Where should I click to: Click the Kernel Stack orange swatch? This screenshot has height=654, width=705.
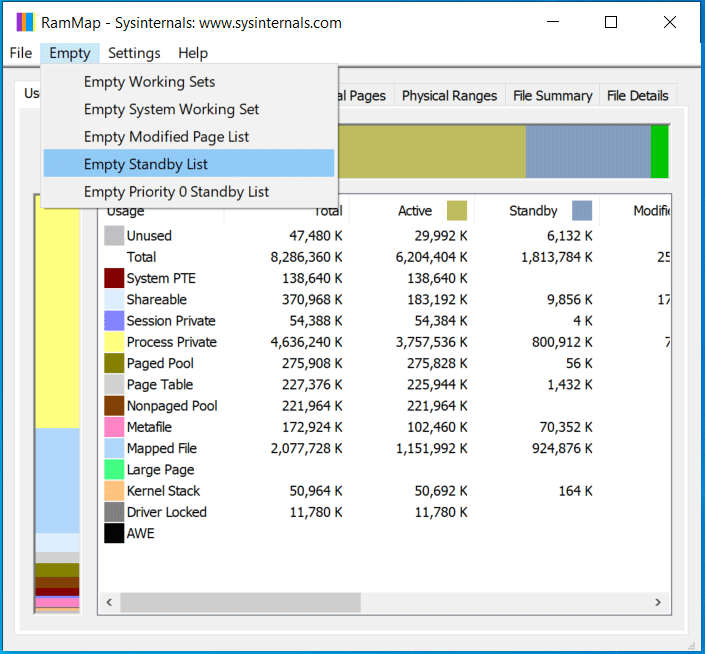[x=114, y=491]
